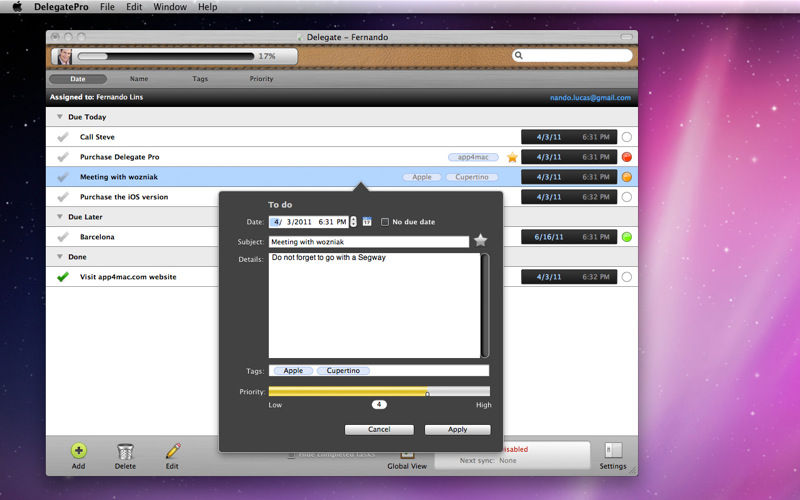Click the Priority slider bar in popup
Viewport: 800px width, 500px height.
pos(379,391)
